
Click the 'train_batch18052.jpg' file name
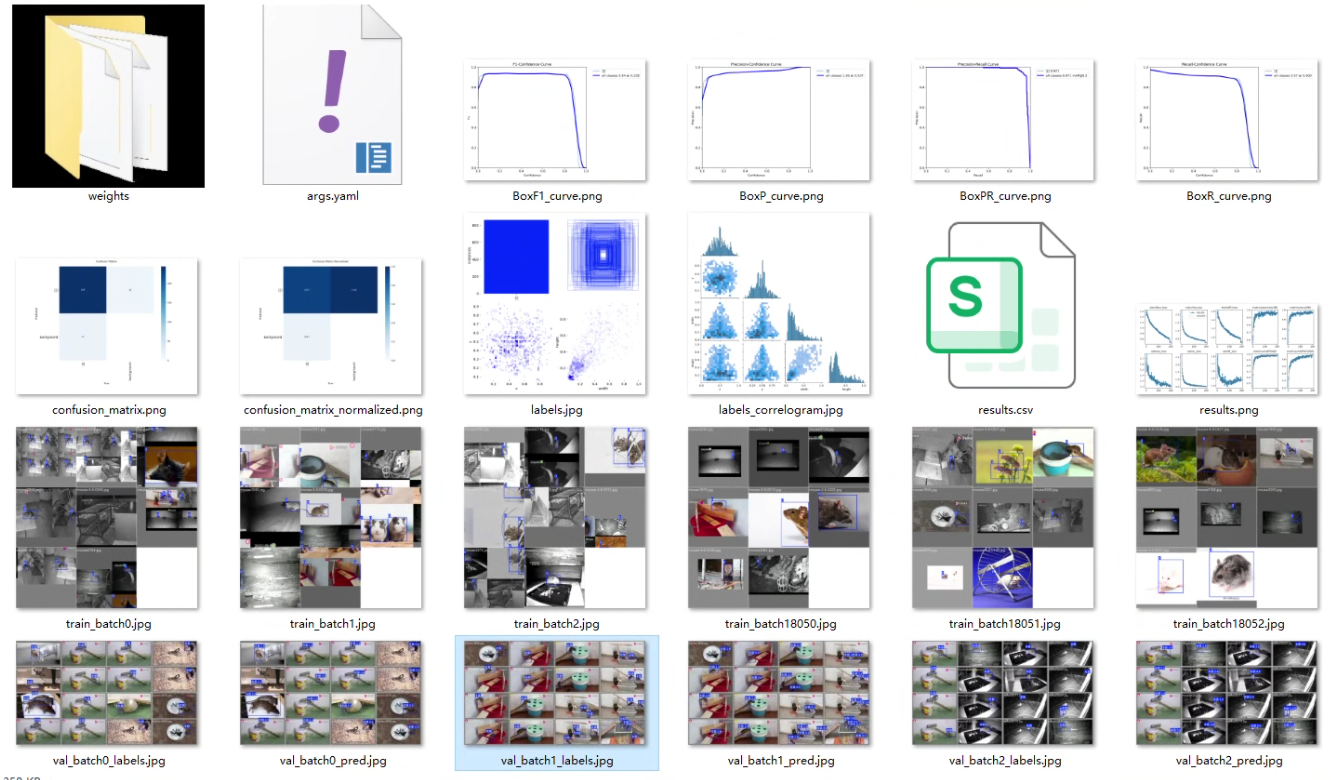[1228, 624]
